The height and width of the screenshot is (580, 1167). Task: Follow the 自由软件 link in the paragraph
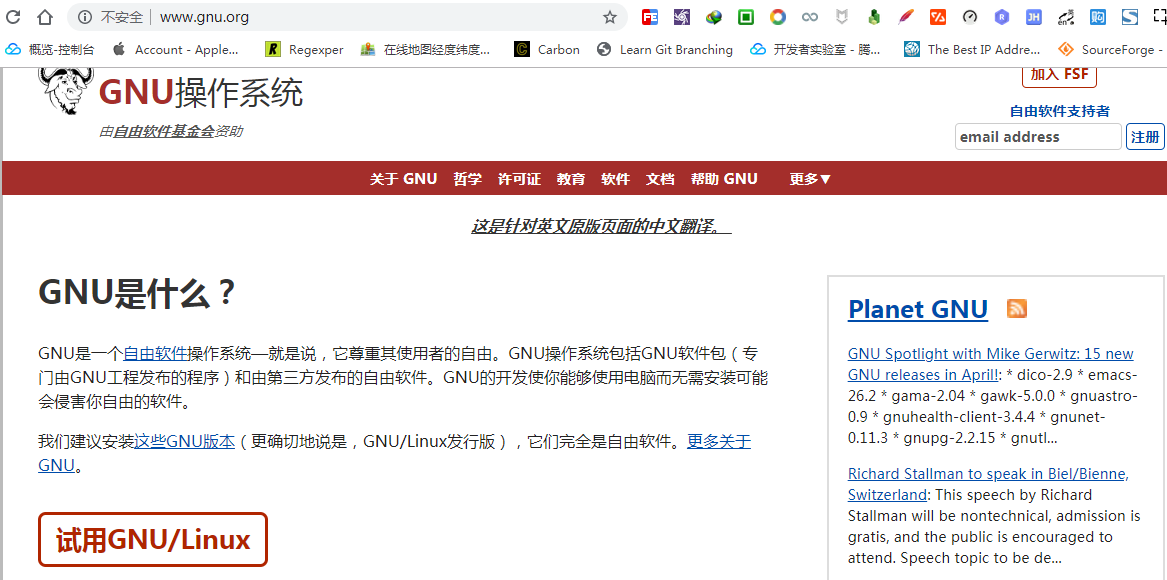[x=155, y=353]
